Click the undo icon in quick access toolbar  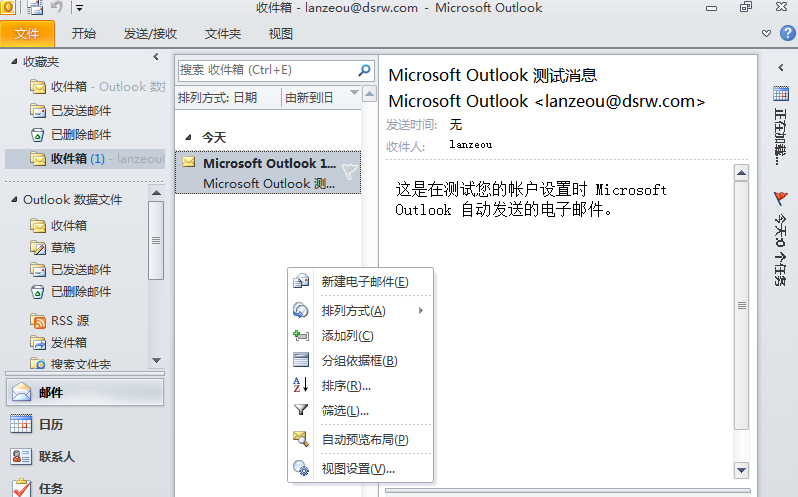click(x=56, y=7)
